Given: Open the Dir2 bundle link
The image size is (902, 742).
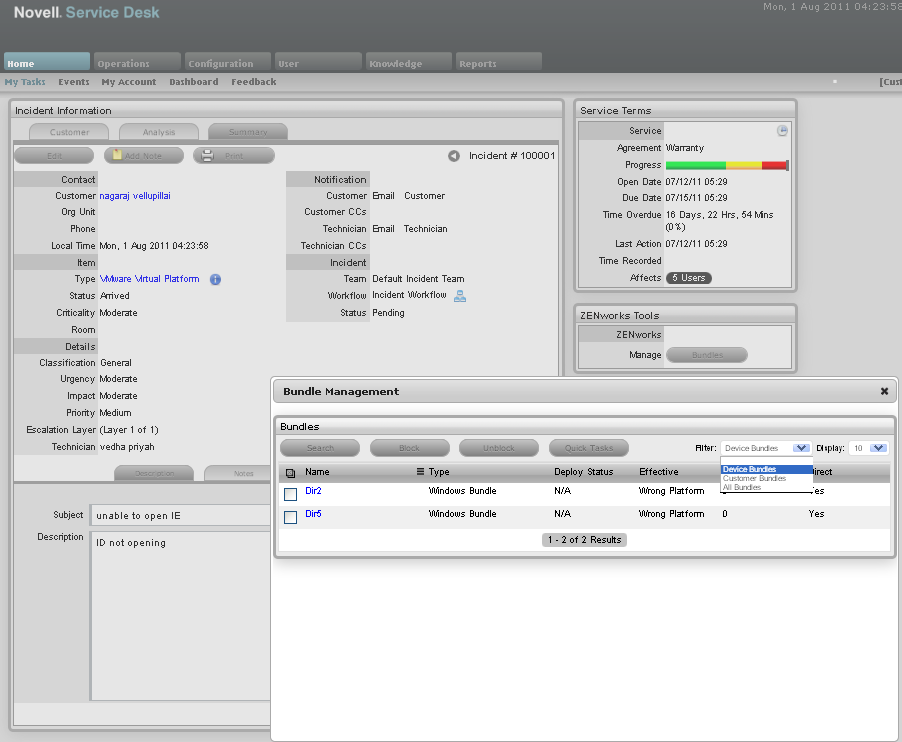Looking at the screenshot, I should click(313, 491).
